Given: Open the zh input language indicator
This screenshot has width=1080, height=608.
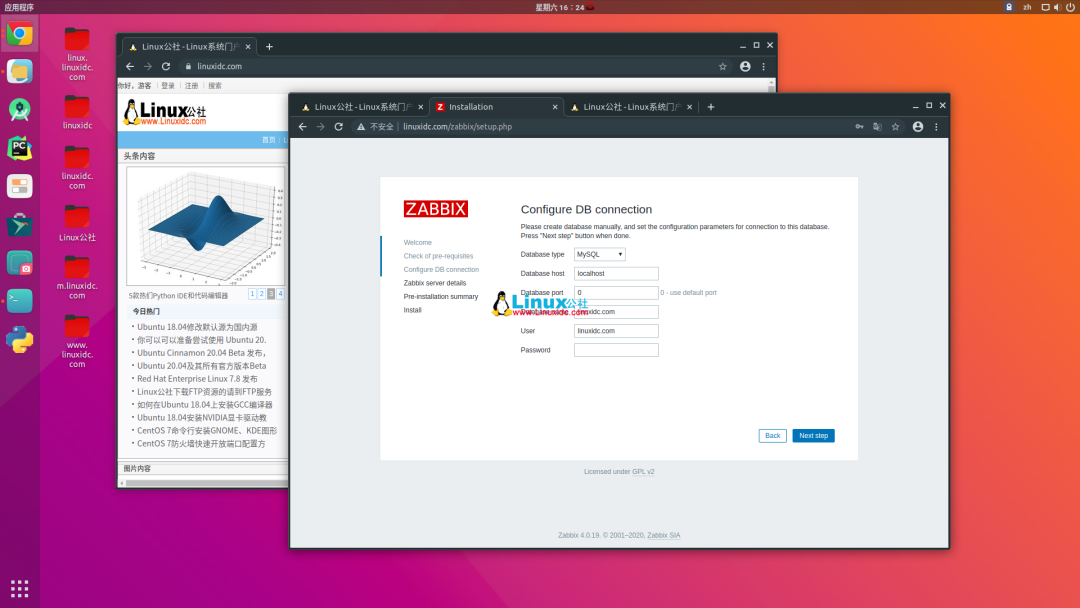Looking at the screenshot, I should [x=1027, y=7].
